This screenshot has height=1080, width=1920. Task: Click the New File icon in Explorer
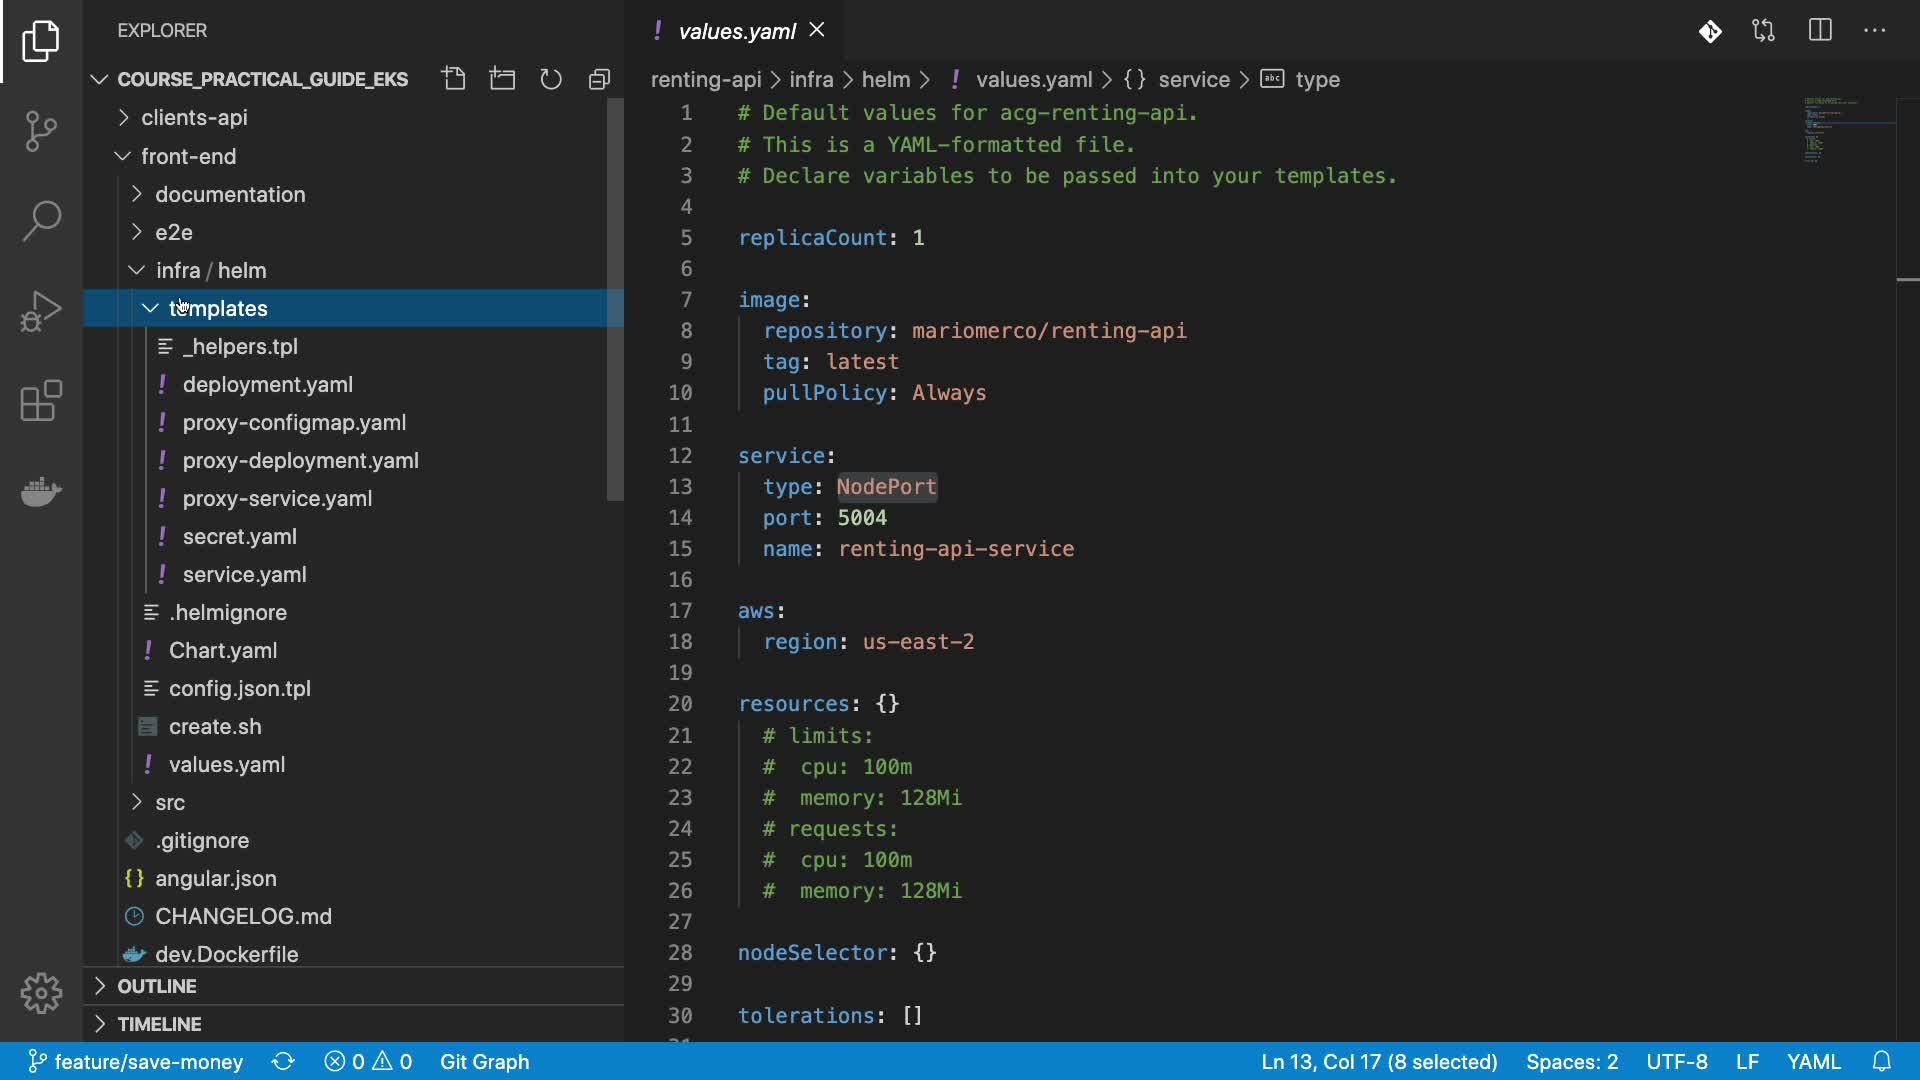coord(454,79)
